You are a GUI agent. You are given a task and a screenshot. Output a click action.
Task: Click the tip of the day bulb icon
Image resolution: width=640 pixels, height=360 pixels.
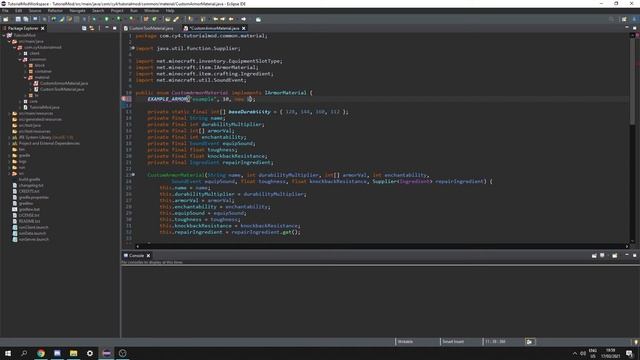coord(636,342)
